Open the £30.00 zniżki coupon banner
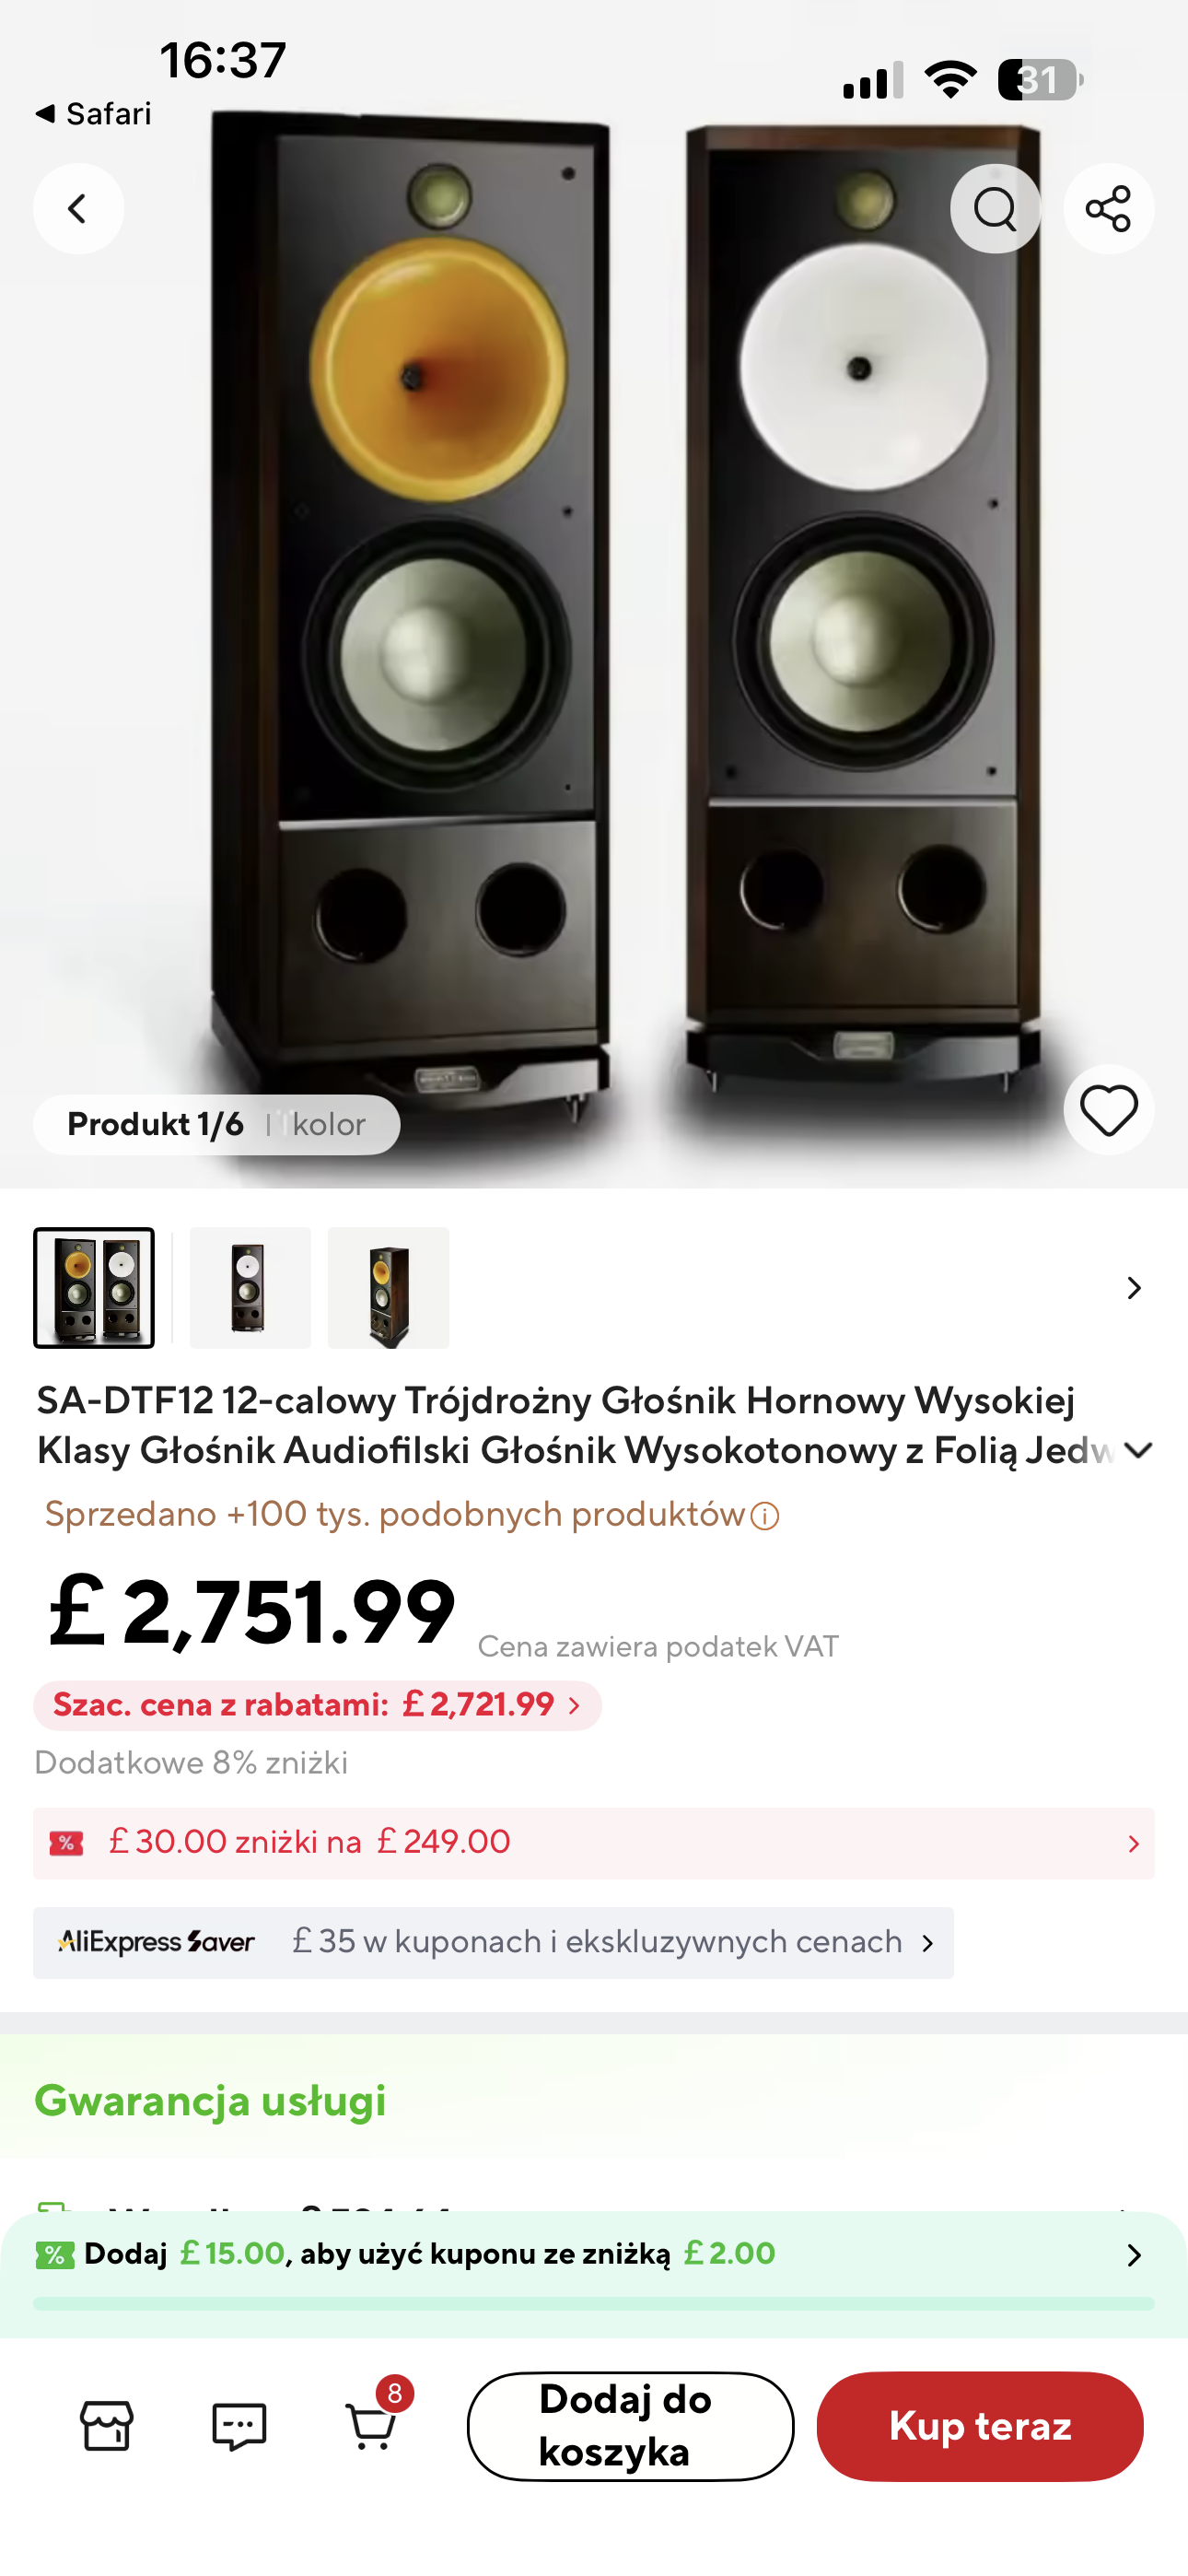 [593, 1842]
